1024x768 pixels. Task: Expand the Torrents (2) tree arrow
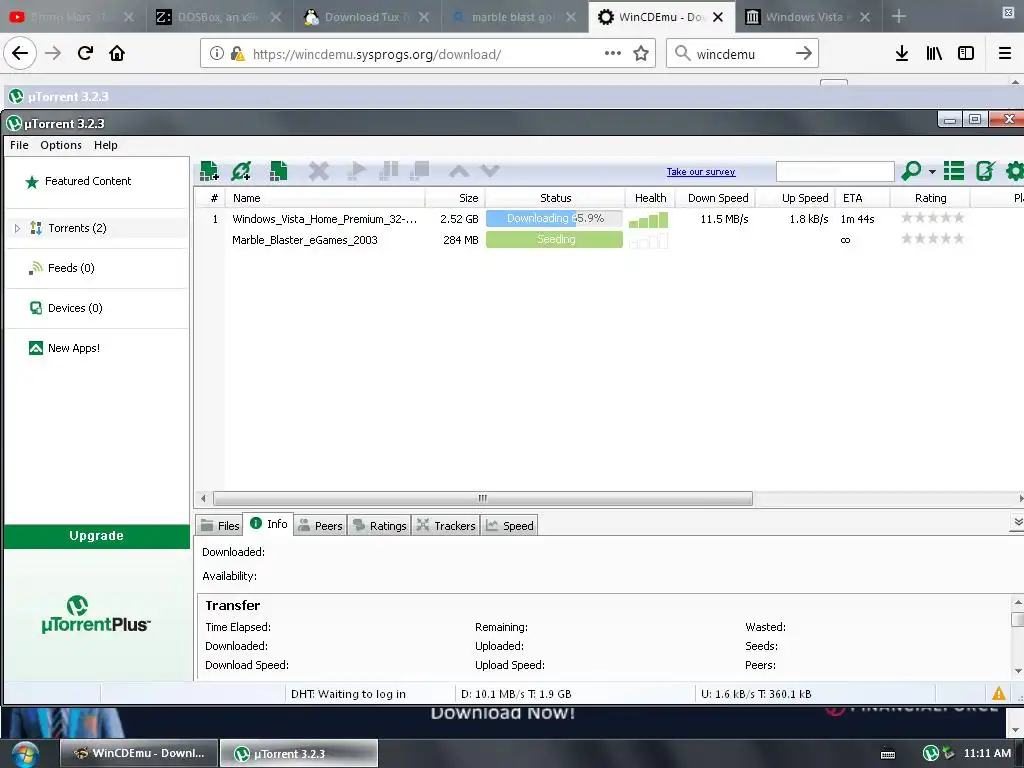tap(18, 228)
